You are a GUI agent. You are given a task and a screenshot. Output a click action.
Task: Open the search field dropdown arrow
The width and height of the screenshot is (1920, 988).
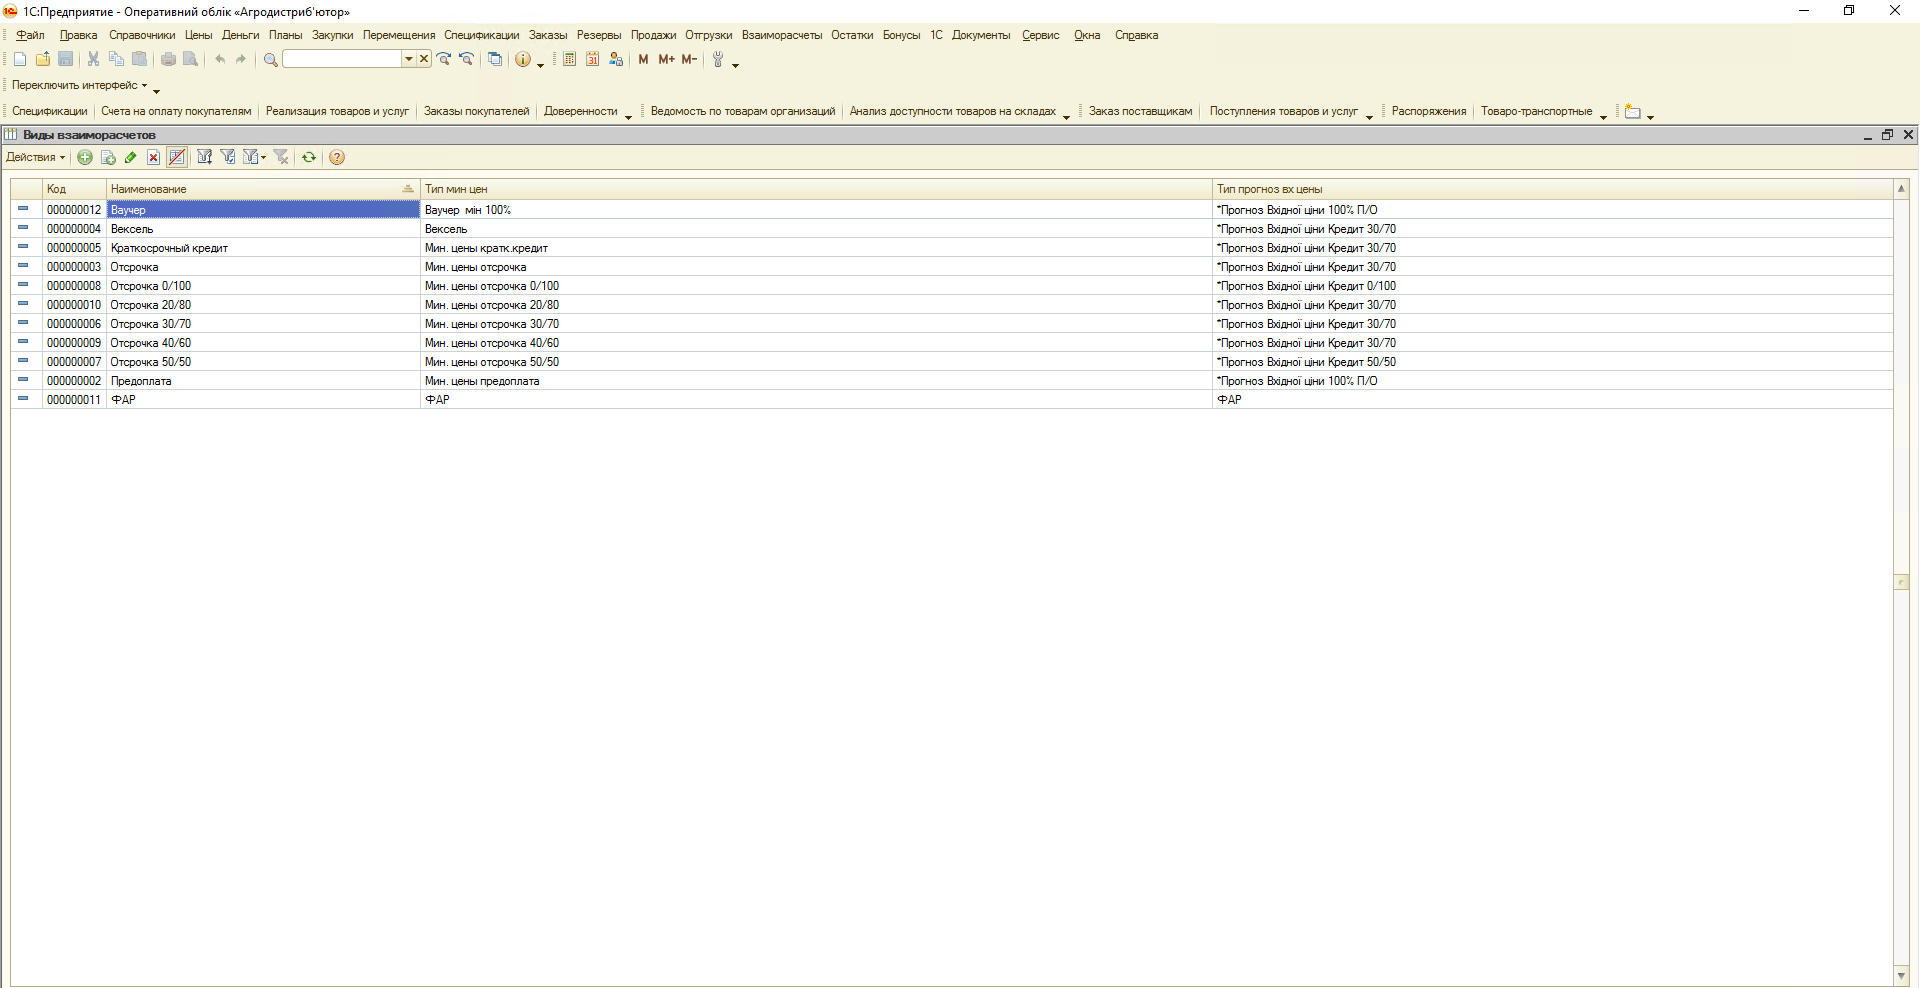(x=408, y=59)
